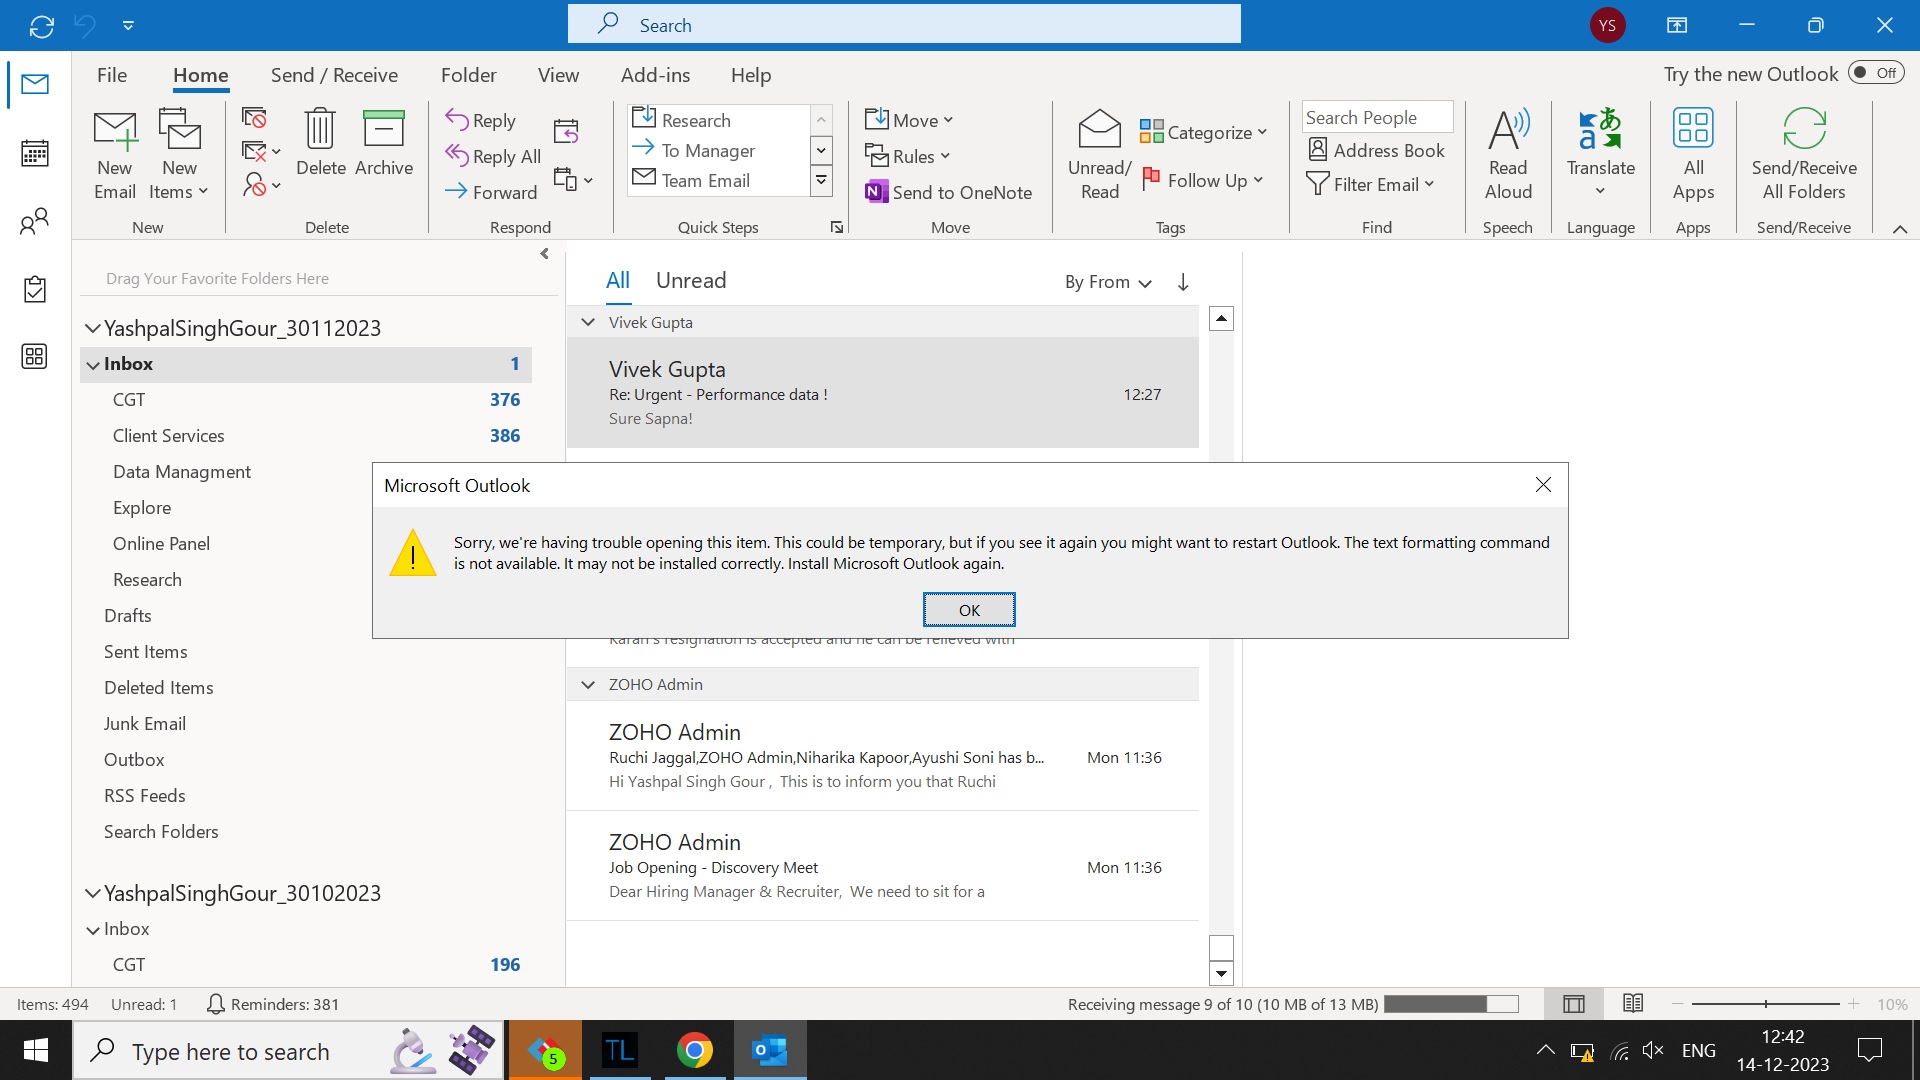Click Reply All in the ribbon
Screen dimensions: 1920x1080
click(x=493, y=156)
